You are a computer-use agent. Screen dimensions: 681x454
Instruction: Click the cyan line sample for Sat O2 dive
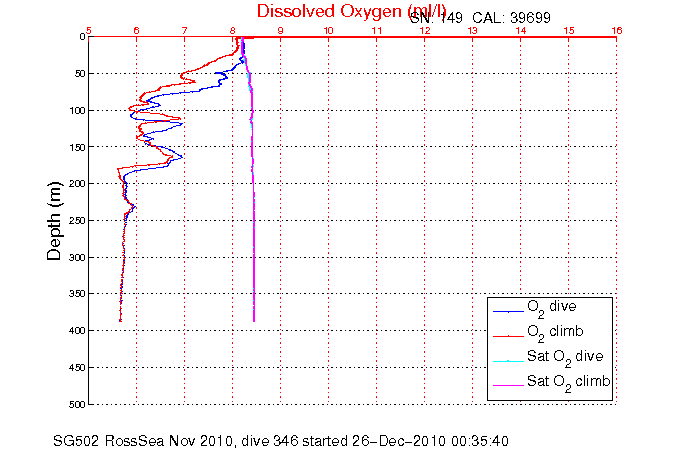click(508, 361)
